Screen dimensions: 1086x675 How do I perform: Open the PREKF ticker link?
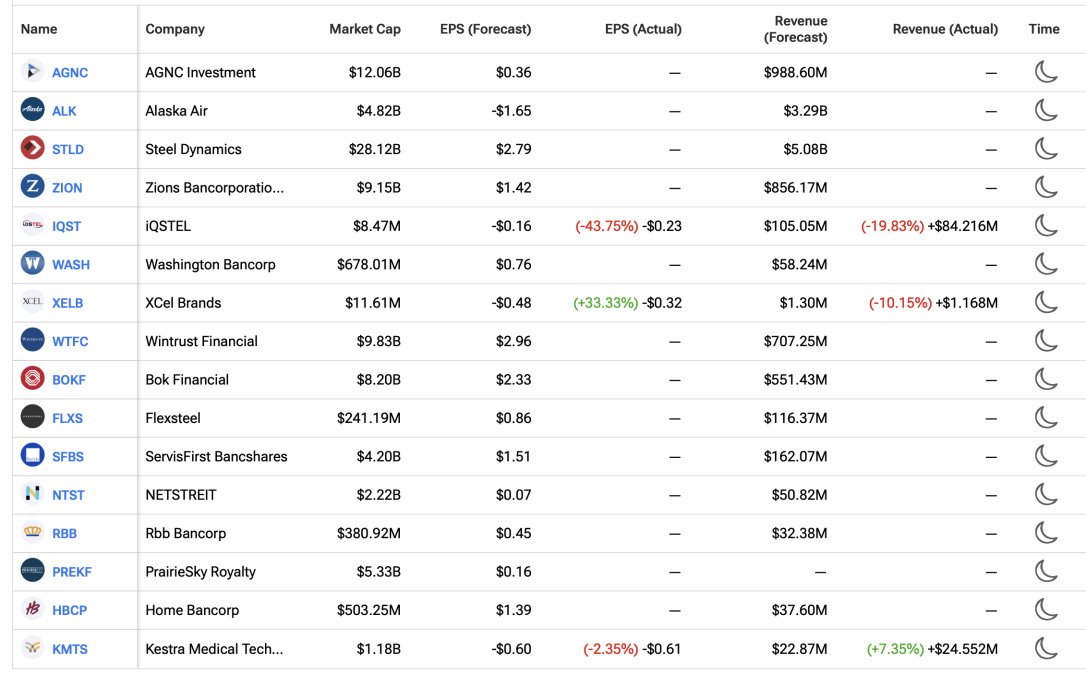click(72, 572)
